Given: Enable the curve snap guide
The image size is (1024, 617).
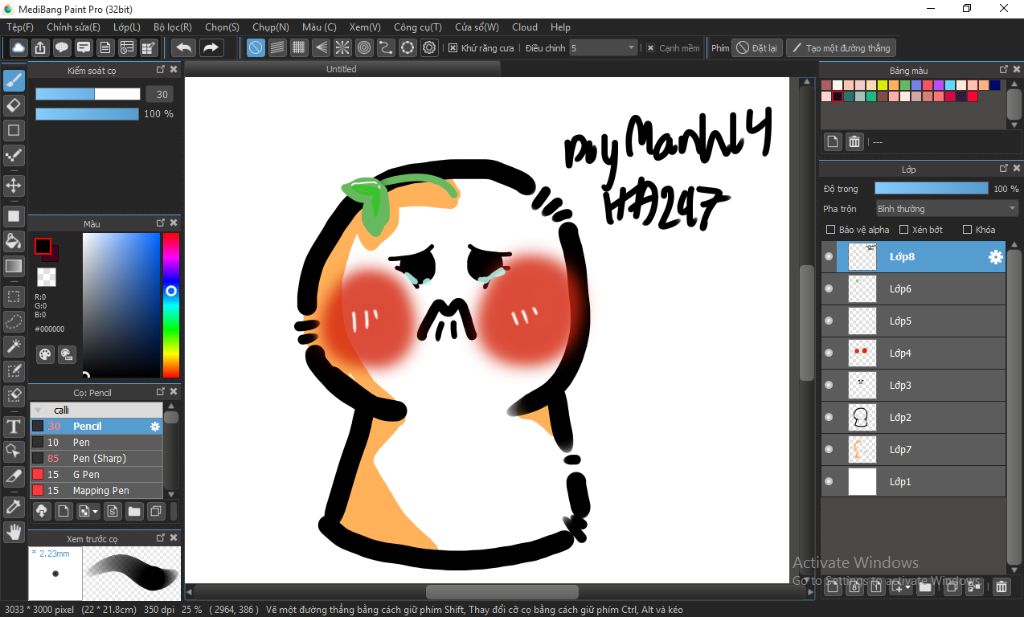Looking at the screenshot, I should (386, 48).
